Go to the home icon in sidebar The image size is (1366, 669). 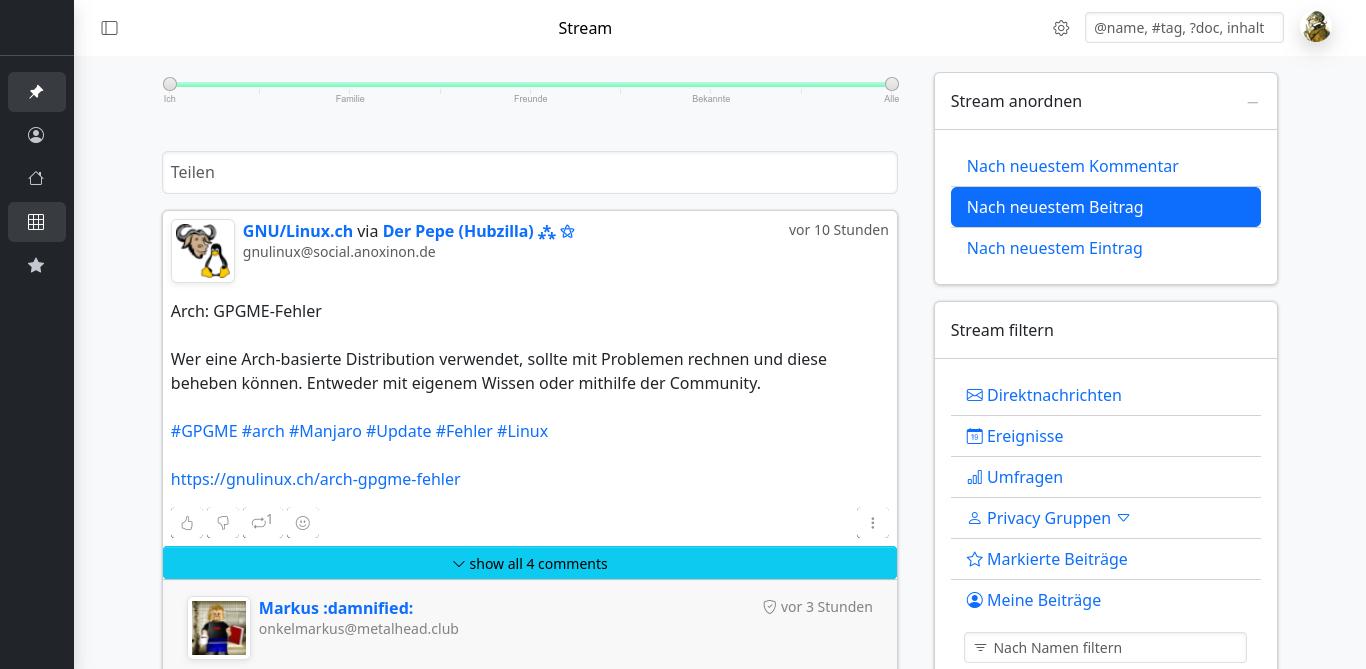coord(36,179)
